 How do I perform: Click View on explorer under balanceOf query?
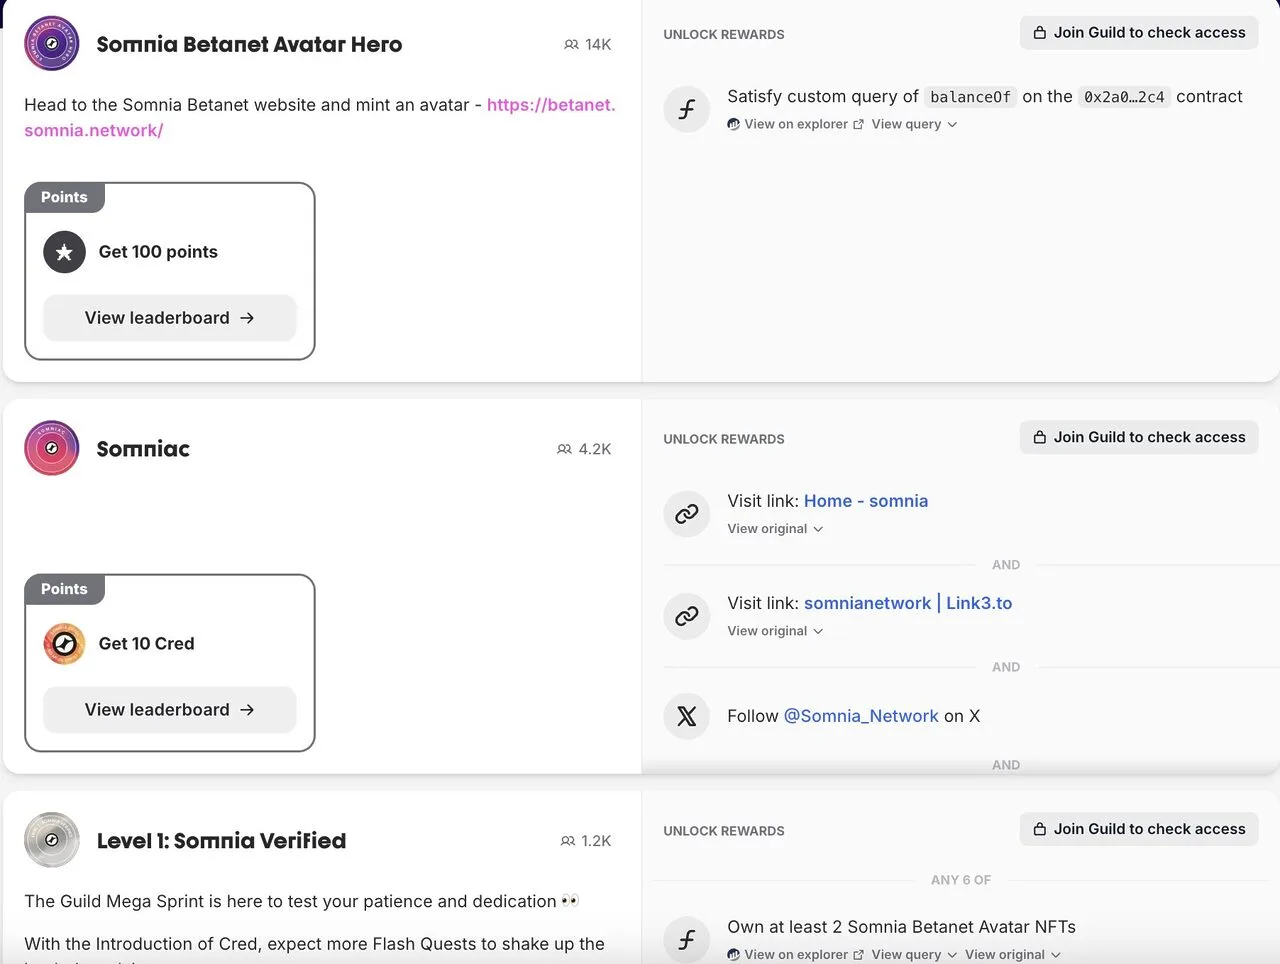[x=796, y=124]
